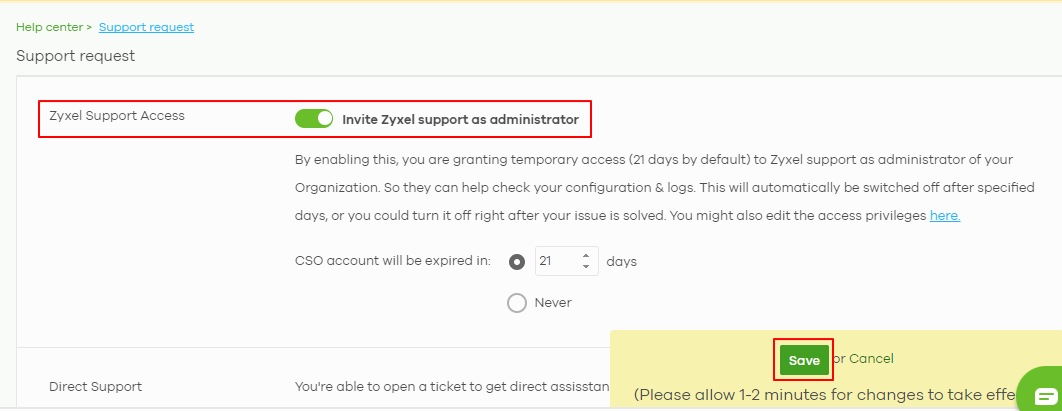Viewport: 1062px width, 411px height.
Task: Follow the 'here.' access privileges link
Action: (945, 216)
